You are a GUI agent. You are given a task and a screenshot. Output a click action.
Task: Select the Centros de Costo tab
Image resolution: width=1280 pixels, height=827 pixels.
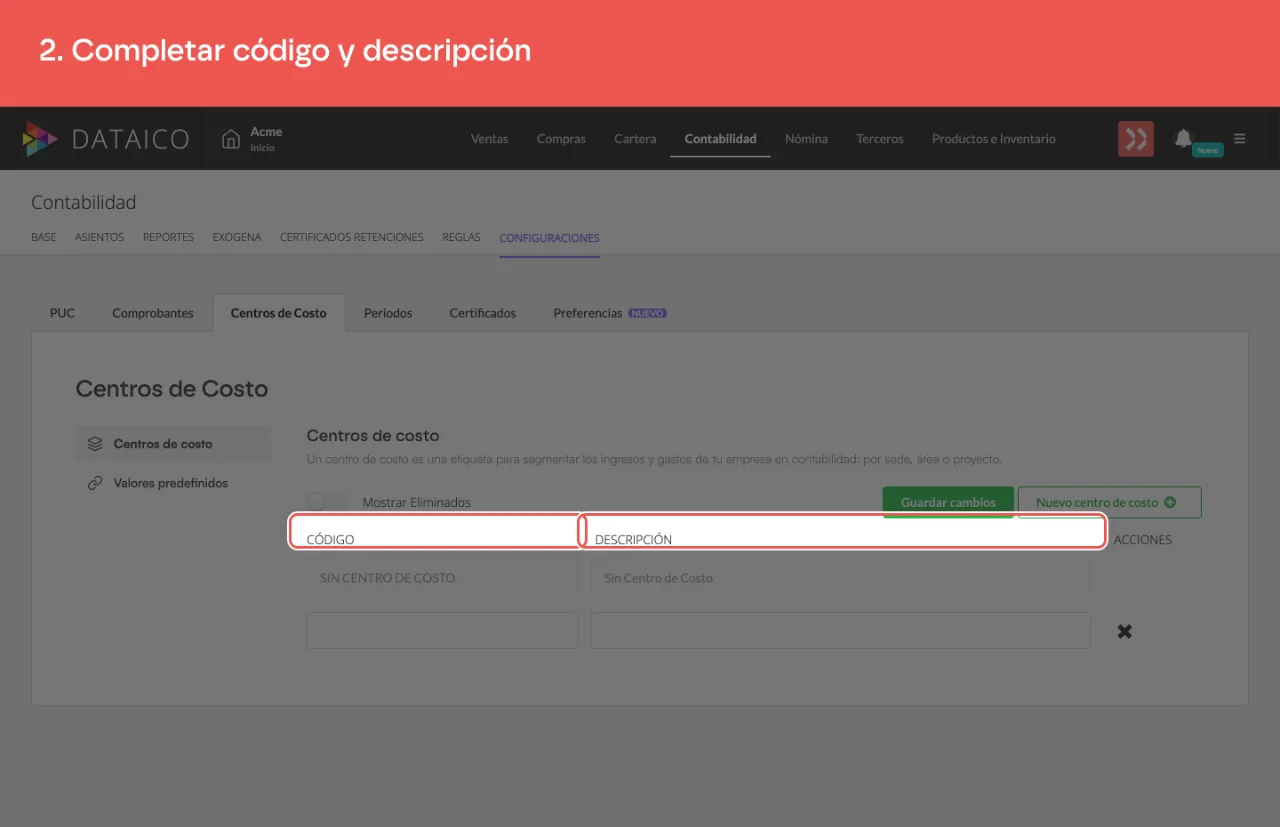pyautogui.click(x=279, y=313)
